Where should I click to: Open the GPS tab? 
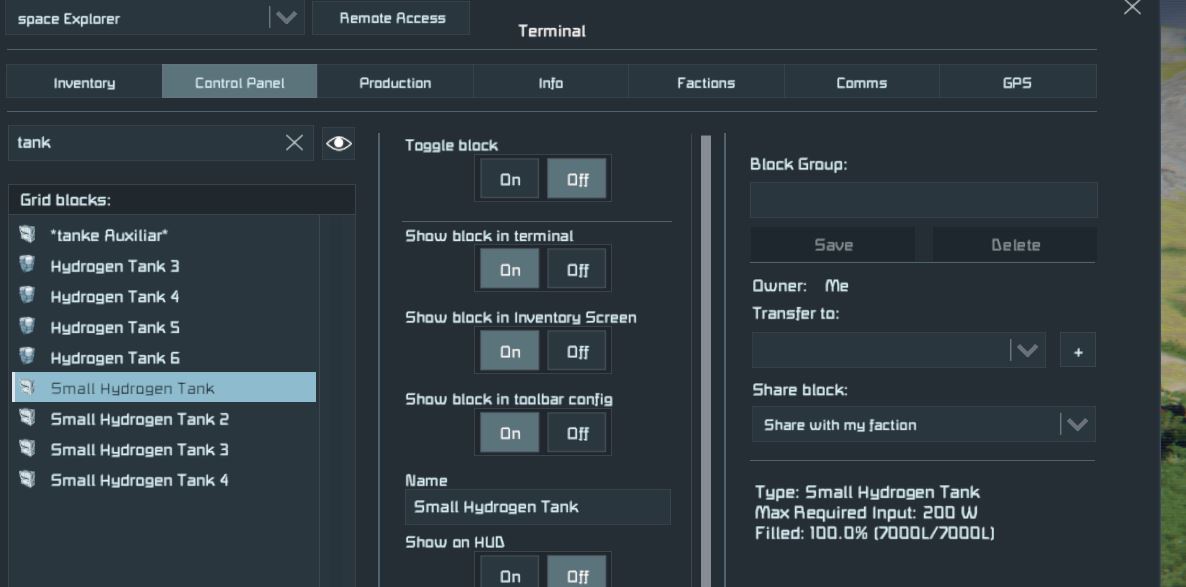(x=1017, y=83)
